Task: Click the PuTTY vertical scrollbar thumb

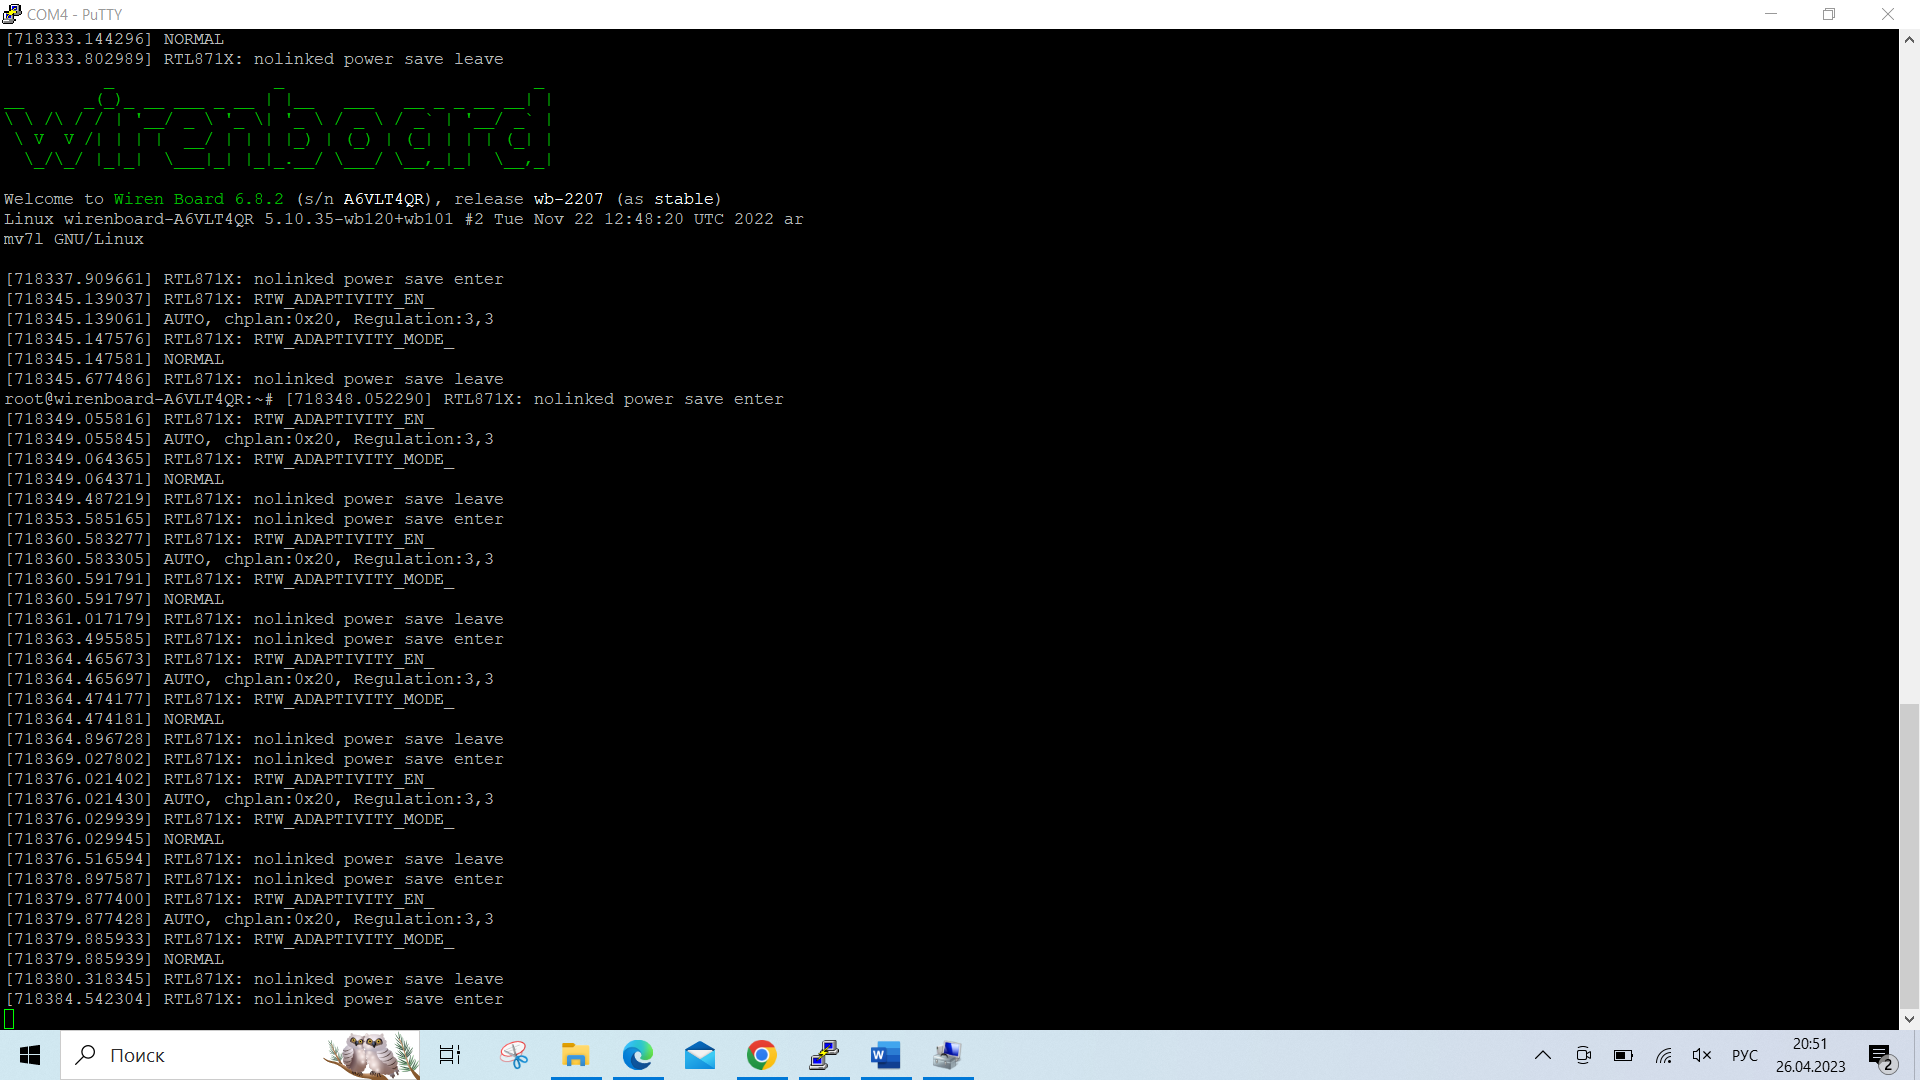Action: (1909, 856)
